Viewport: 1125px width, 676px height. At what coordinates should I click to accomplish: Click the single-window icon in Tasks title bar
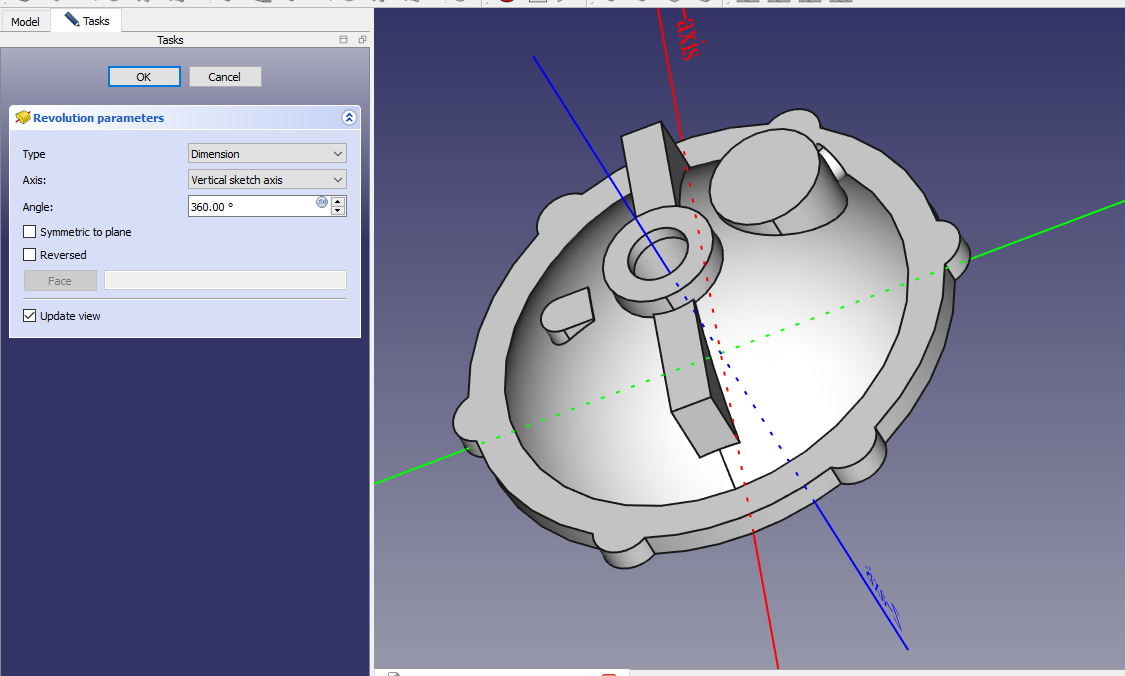click(344, 40)
